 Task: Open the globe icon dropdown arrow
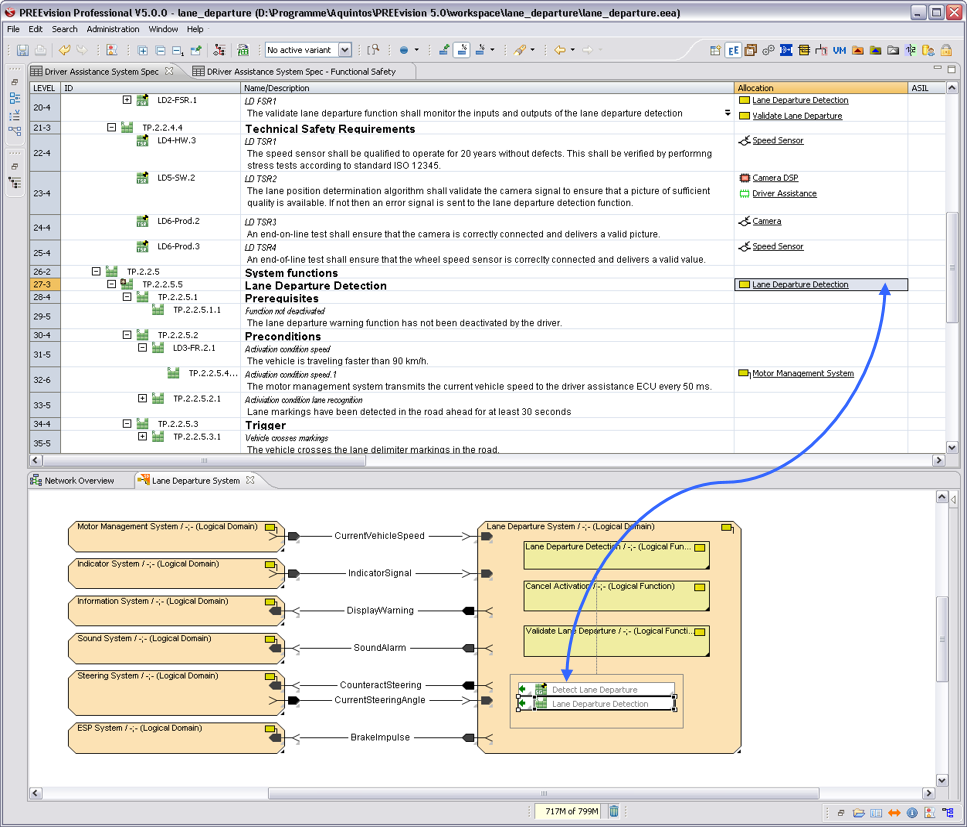coord(416,50)
